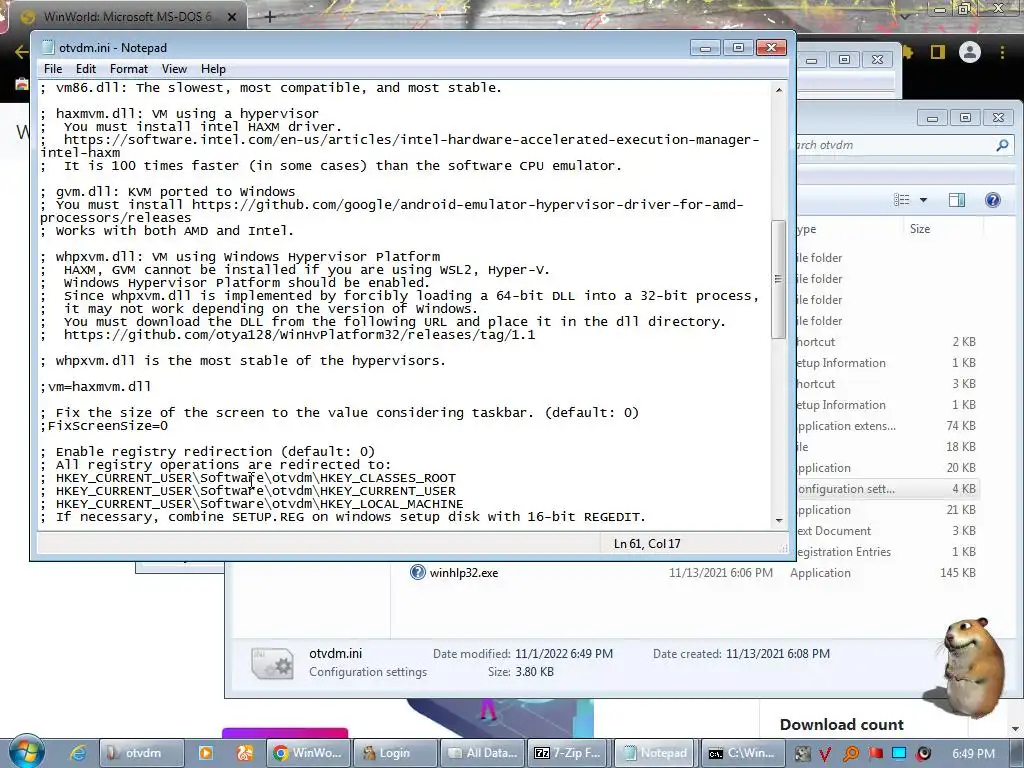Open the Format menu in Notepad
The image size is (1024, 768).
129,69
